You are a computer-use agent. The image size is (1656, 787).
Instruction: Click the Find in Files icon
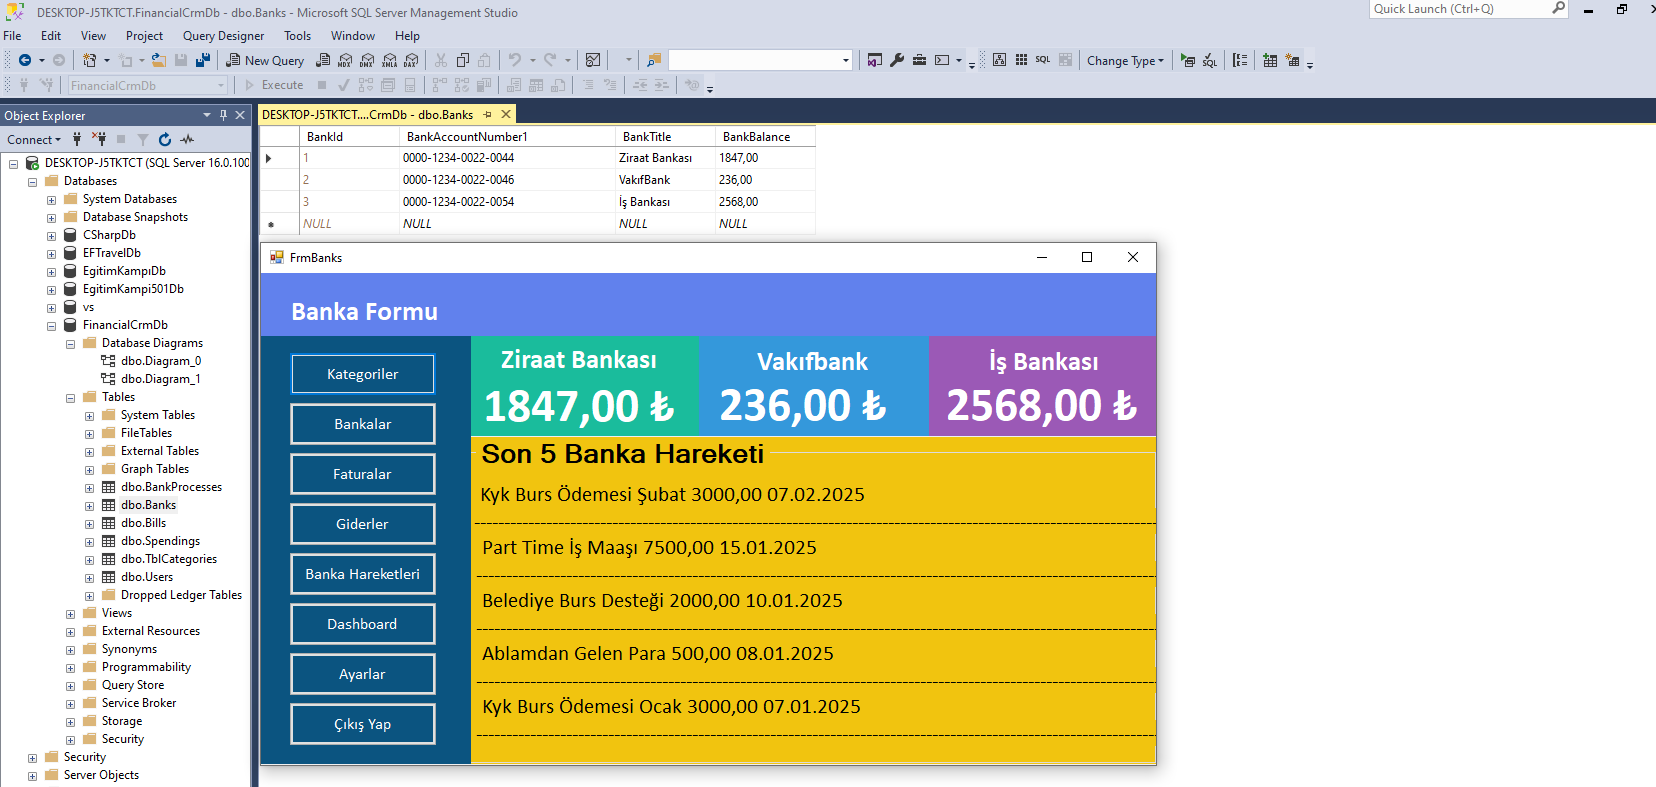tap(654, 60)
